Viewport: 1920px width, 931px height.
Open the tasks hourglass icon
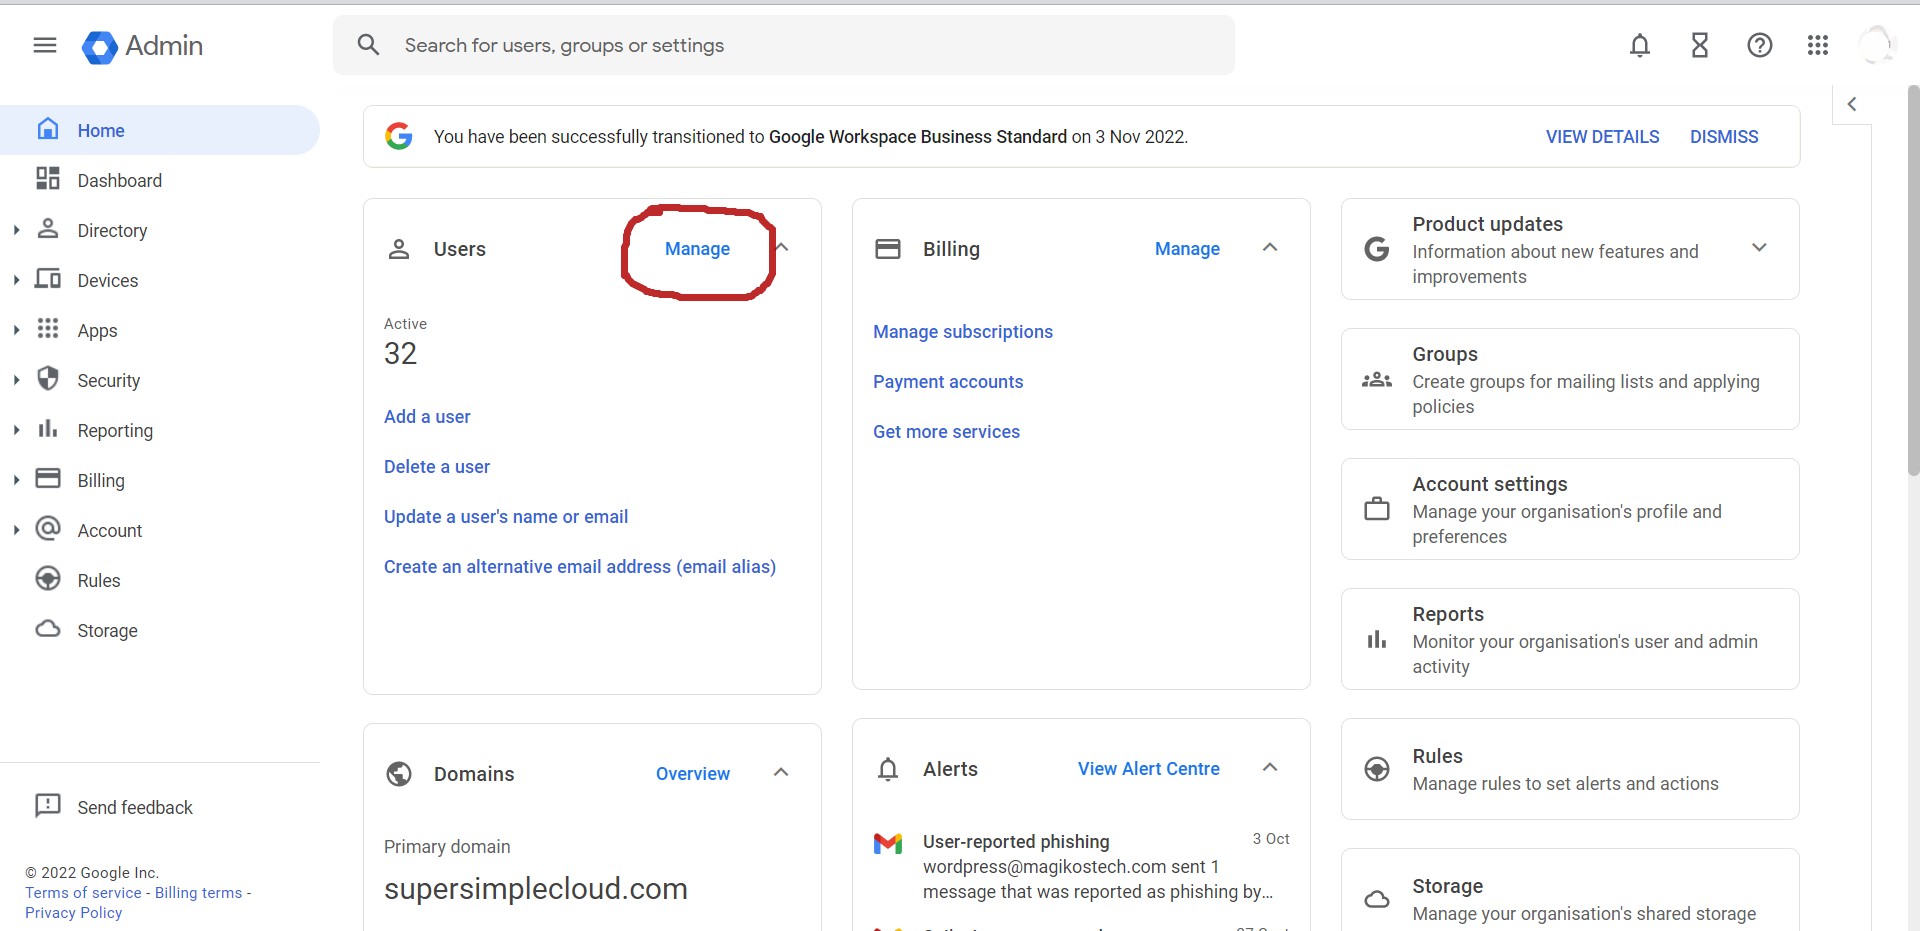pos(1700,45)
